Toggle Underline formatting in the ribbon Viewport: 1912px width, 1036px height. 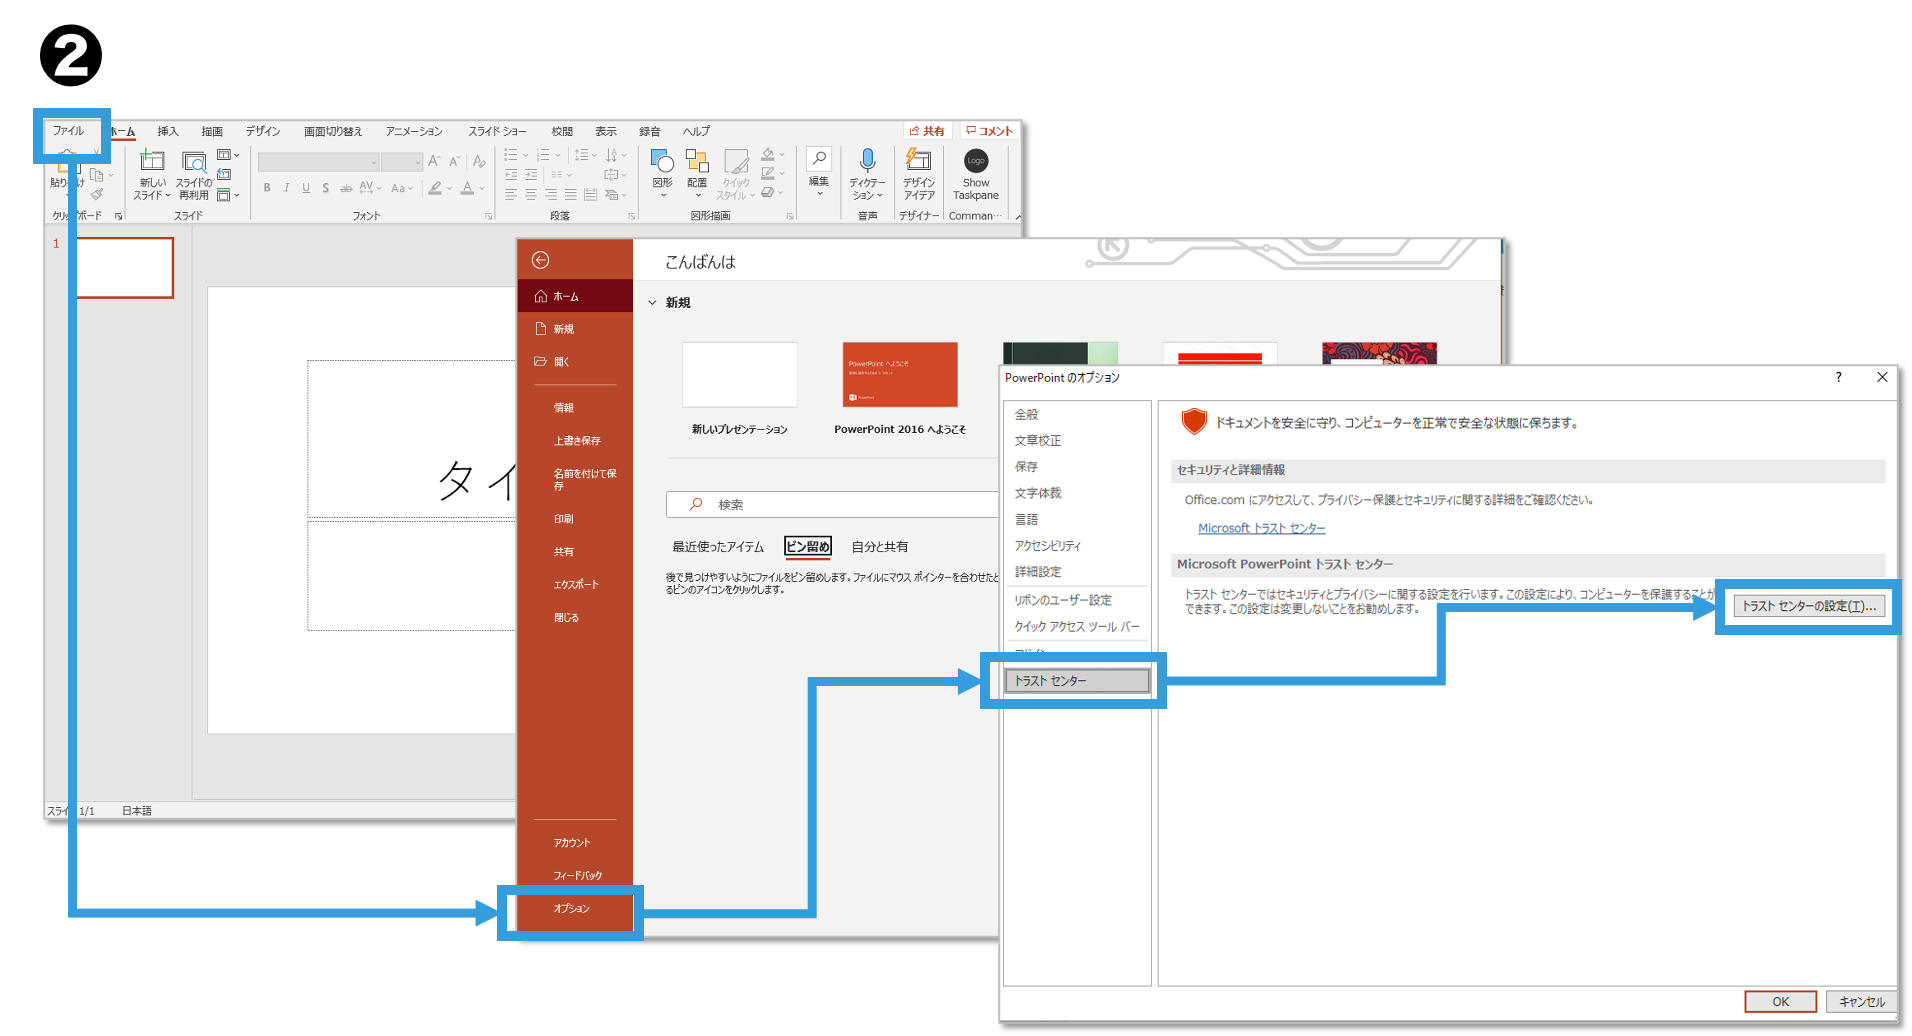coord(306,188)
